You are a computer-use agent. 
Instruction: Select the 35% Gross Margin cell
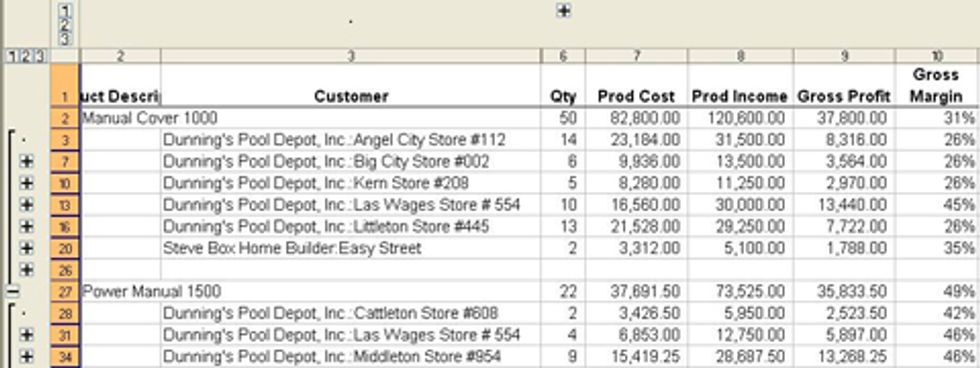coord(937,248)
